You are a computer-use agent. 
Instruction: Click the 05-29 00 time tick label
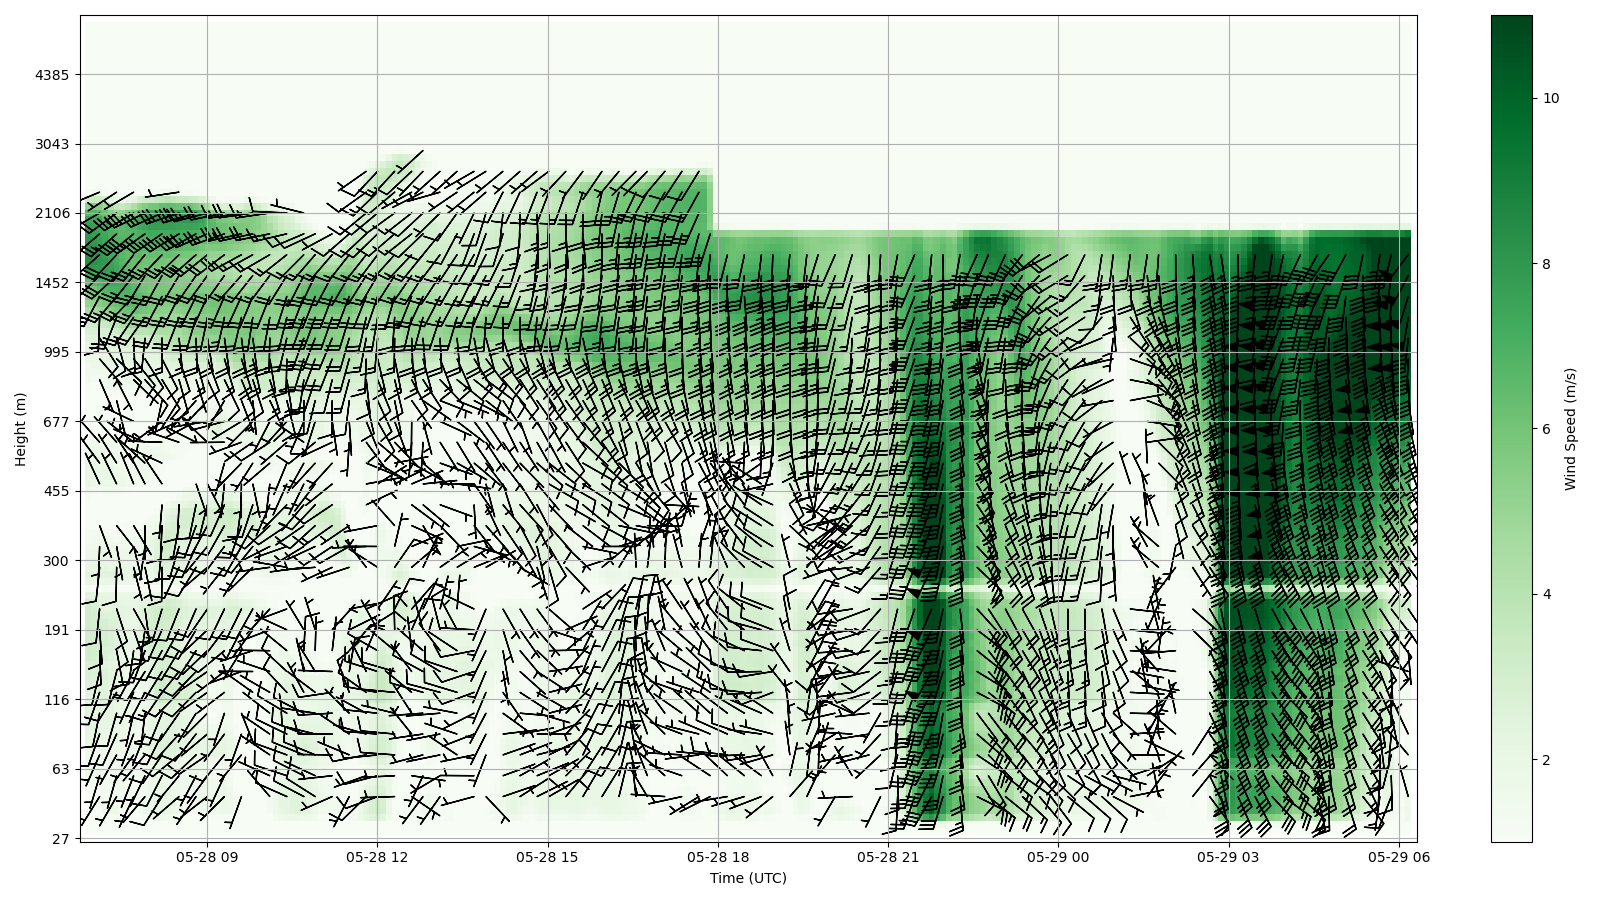[x=1058, y=857]
